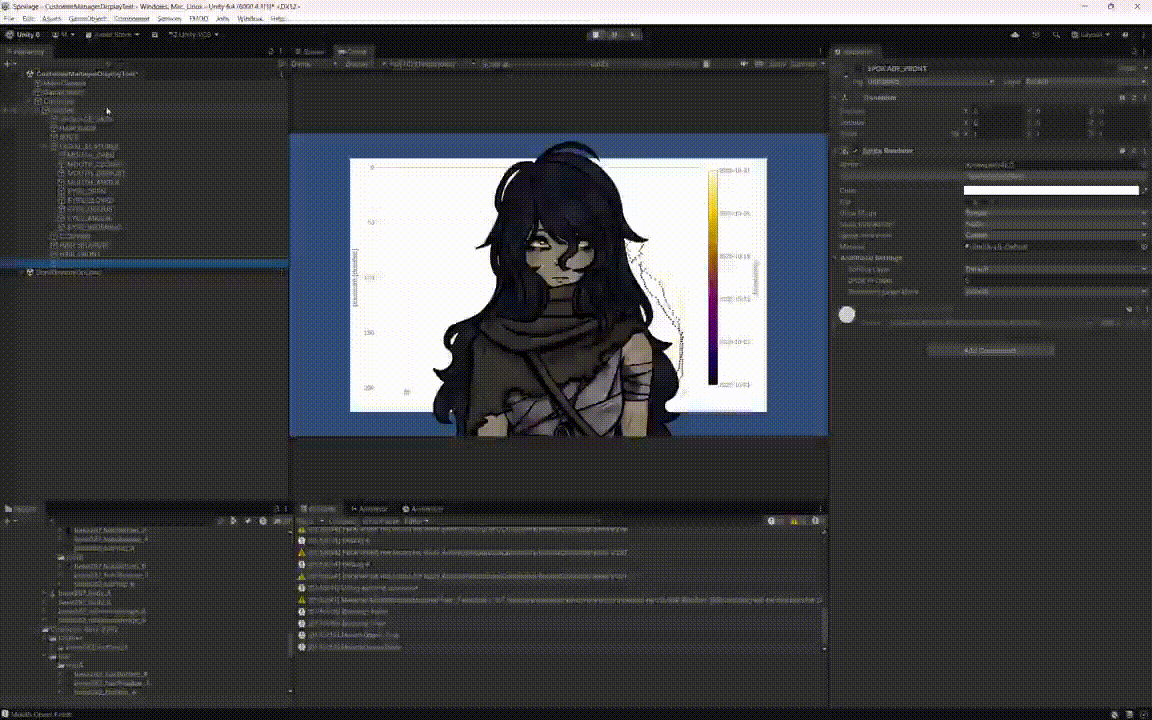Toggle the Sprite Renderer enabled checkbox
Image resolution: width=1152 pixels, height=720 pixels.
pos(854,151)
